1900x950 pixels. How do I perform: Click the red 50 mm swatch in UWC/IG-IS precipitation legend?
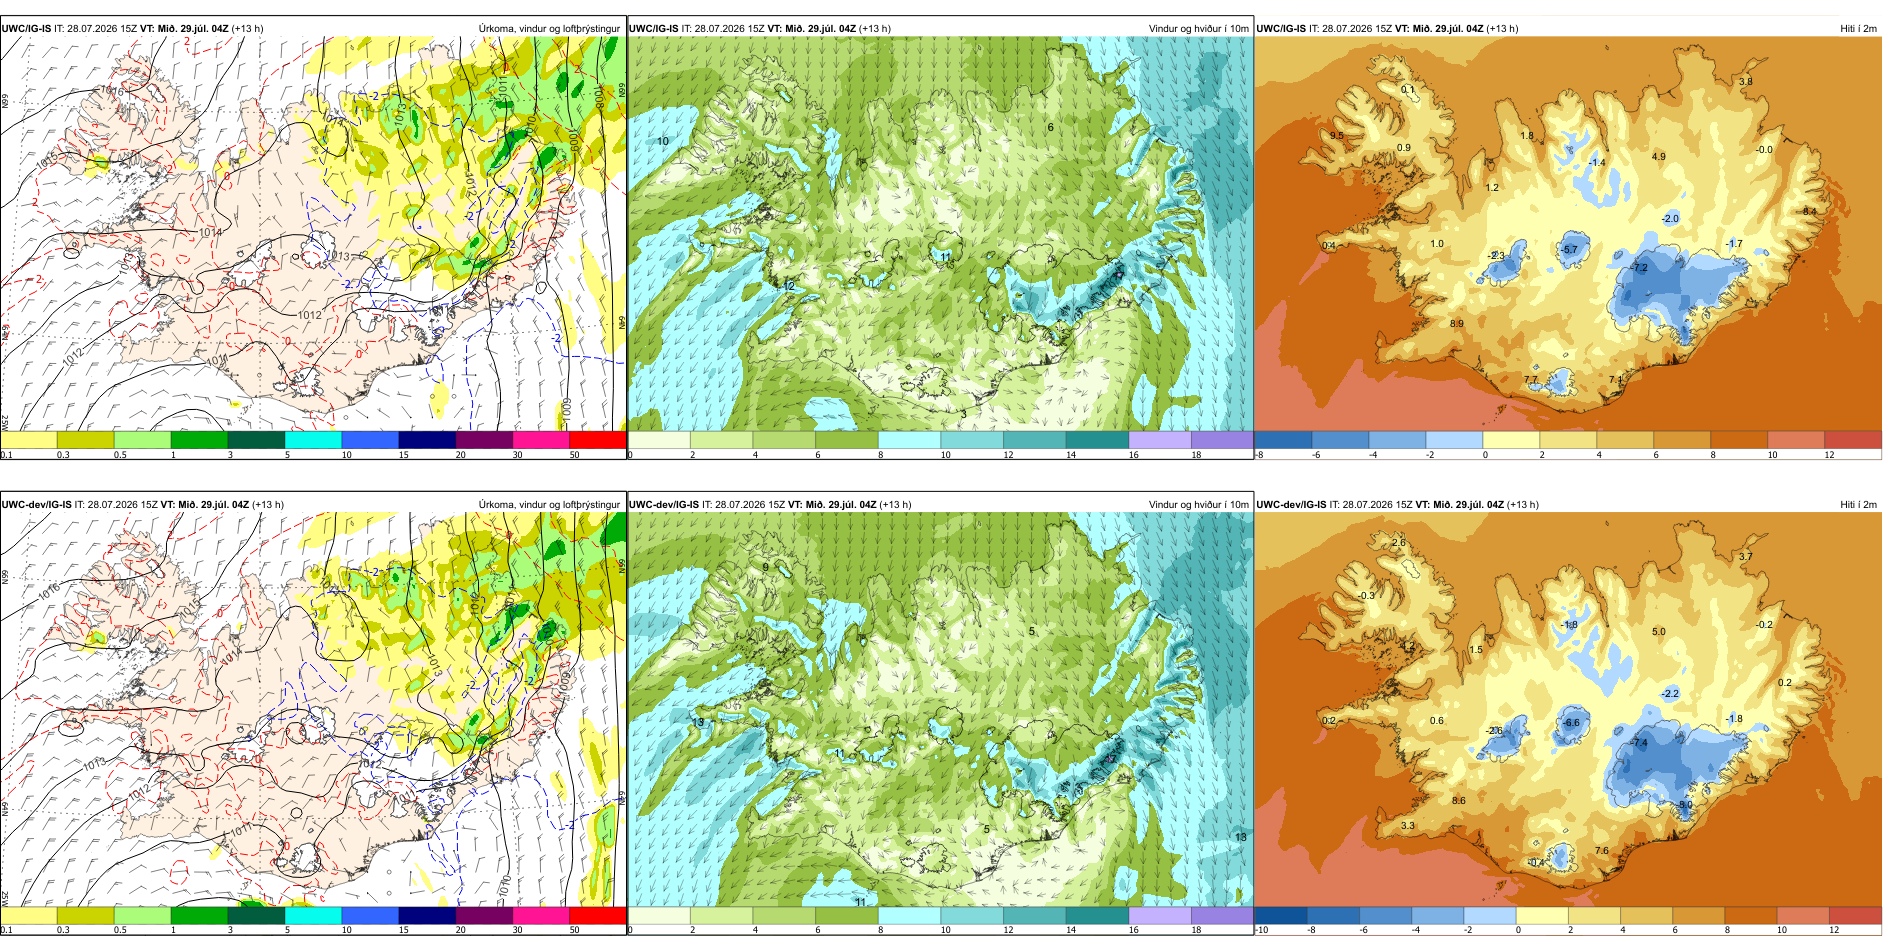598,439
